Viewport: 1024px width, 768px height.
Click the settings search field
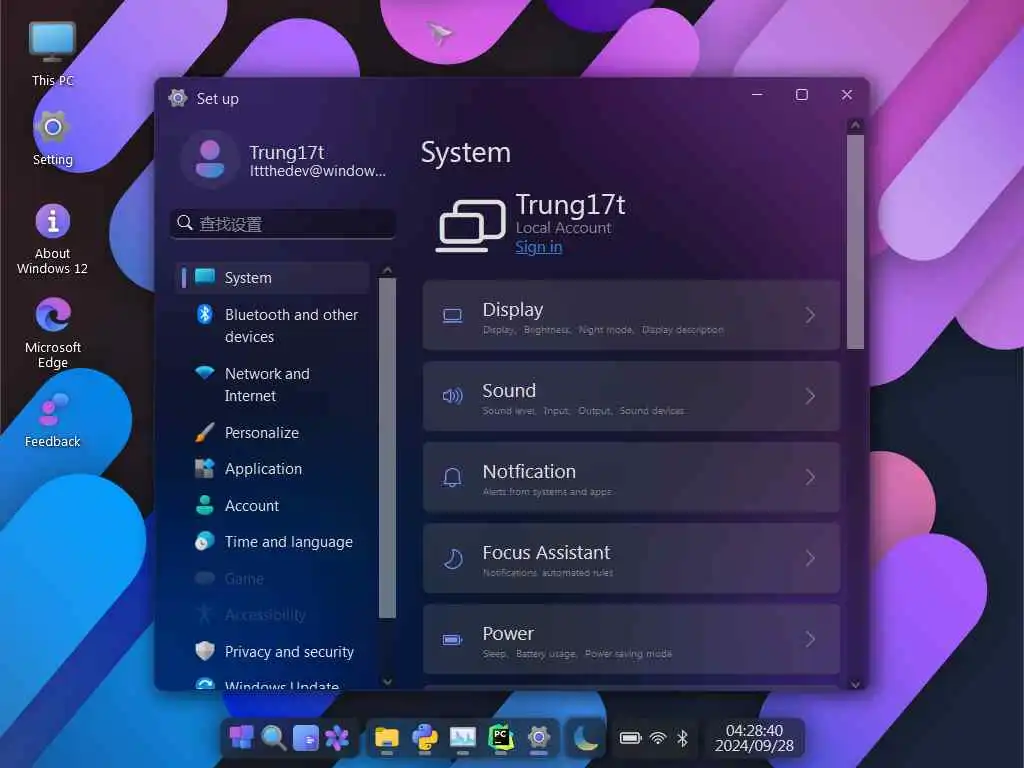click(283, 224)
